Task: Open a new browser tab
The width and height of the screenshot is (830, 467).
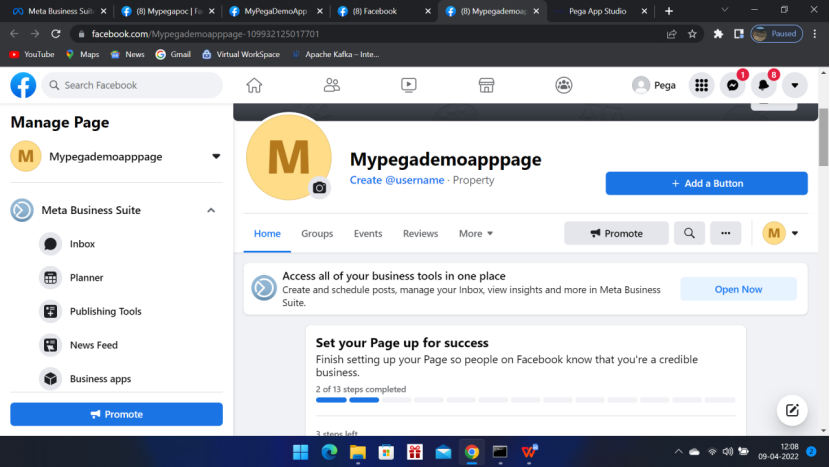Action: pos(669,11)
